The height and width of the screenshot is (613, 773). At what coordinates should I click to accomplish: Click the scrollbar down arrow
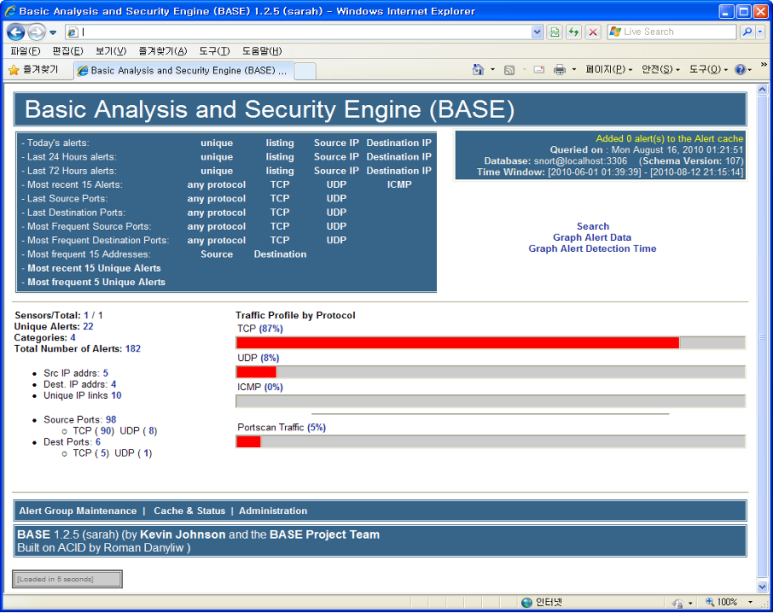pos(762,586)
